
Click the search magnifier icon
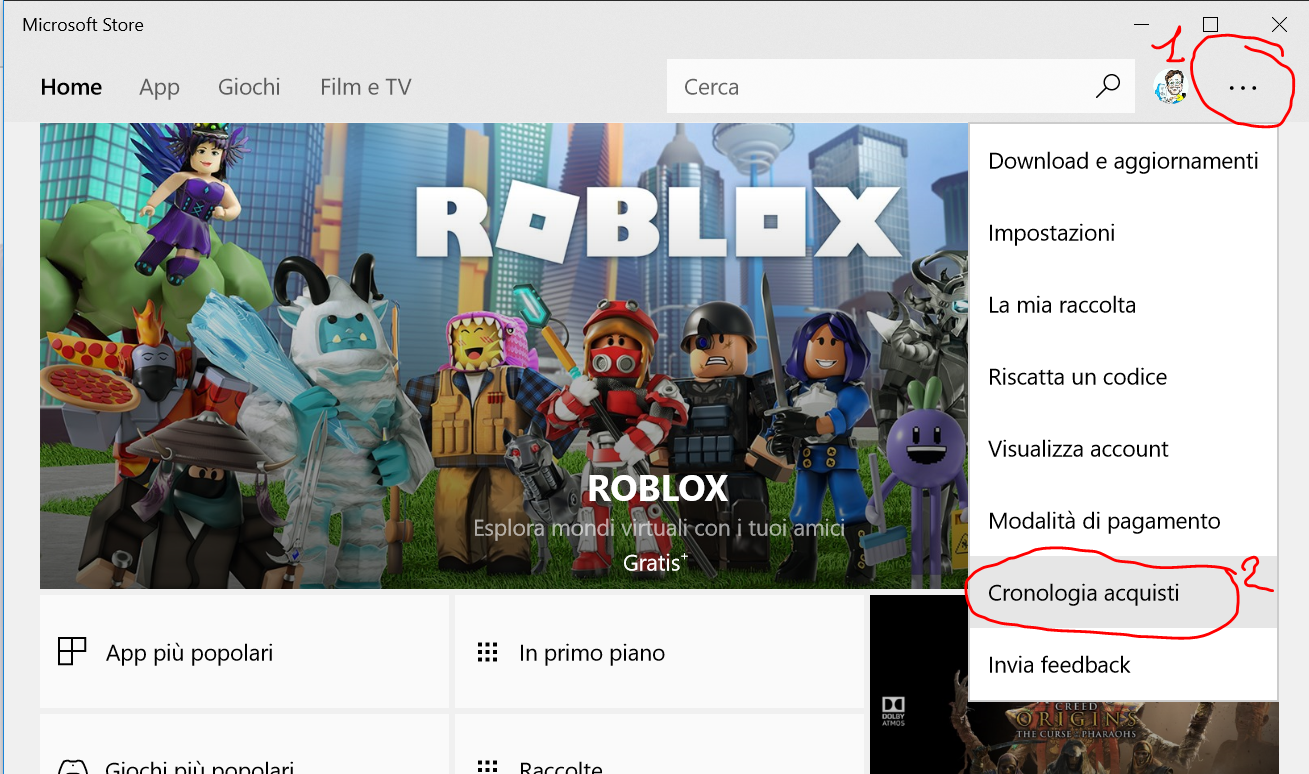[x=1107, y=87]
